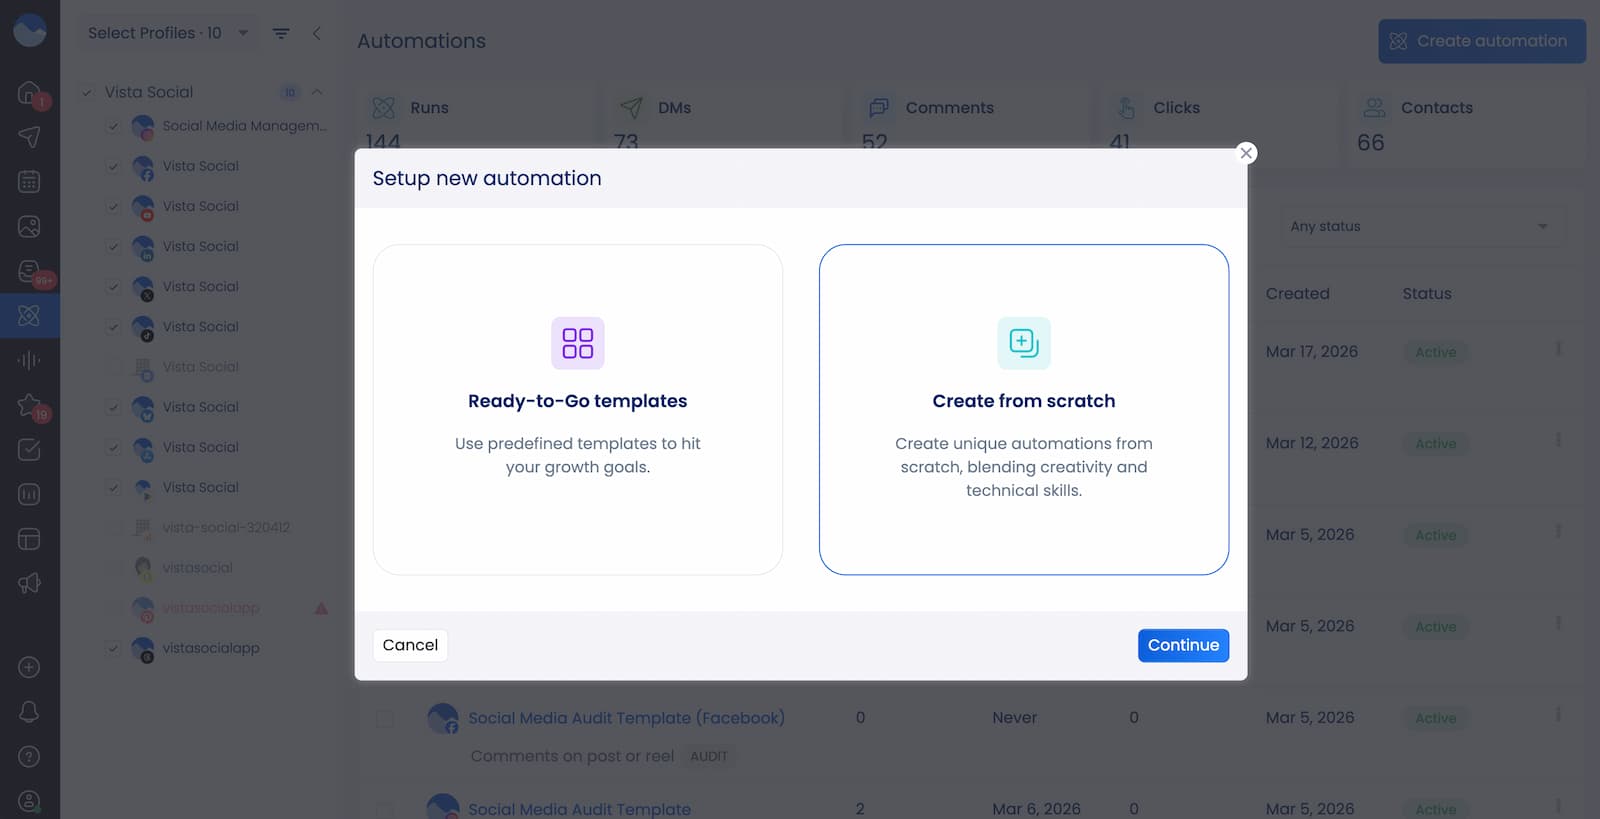The width and height of the screenshot is (1600, 819).
Task: Collapse the profiles panel with left chevron
Action: (x=317, y=33)
